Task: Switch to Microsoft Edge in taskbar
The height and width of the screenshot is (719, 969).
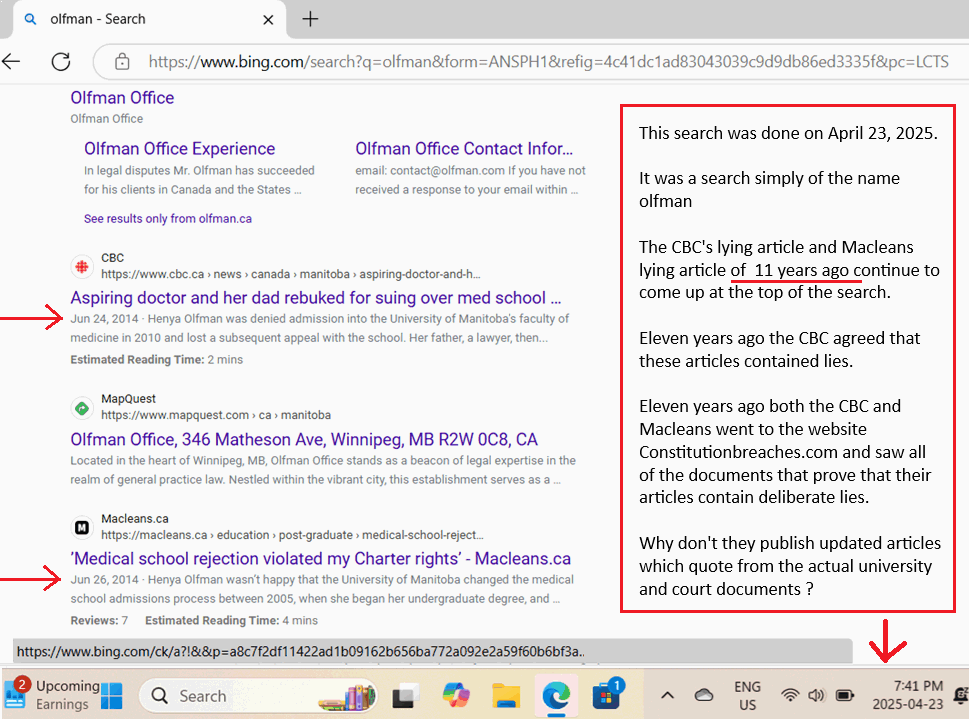Action: pyautogui.click(x=556, y=696)
